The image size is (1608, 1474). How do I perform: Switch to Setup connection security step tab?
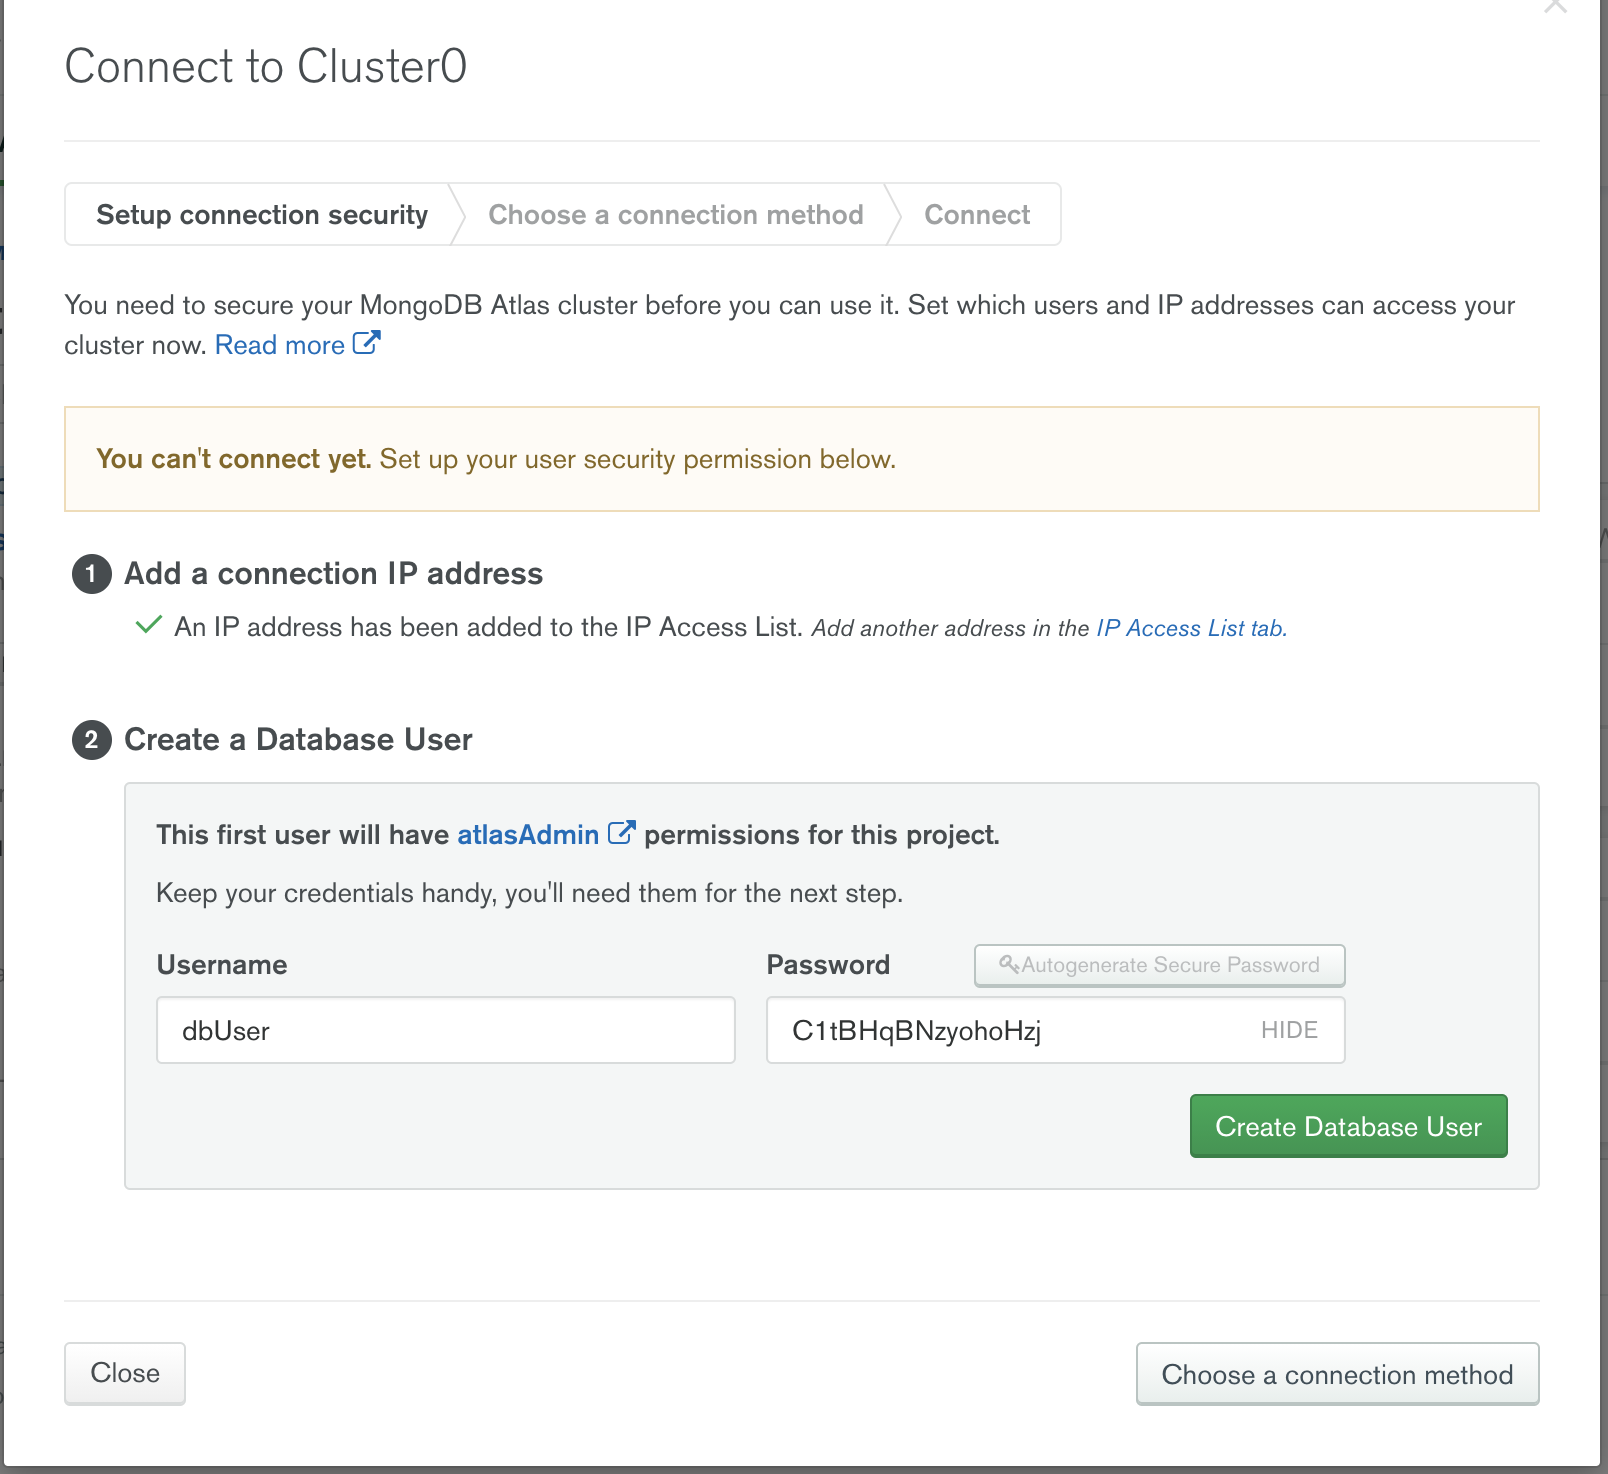coord(262,215)
